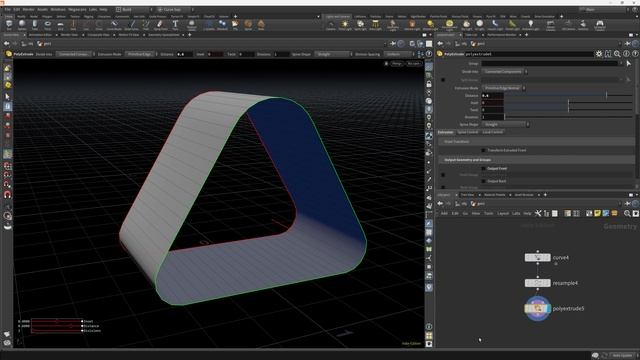The width and height of the screenshot is (640, 360).
Task: Click the network editor yellow sticky note icon
Action: (x=597, y=213)
